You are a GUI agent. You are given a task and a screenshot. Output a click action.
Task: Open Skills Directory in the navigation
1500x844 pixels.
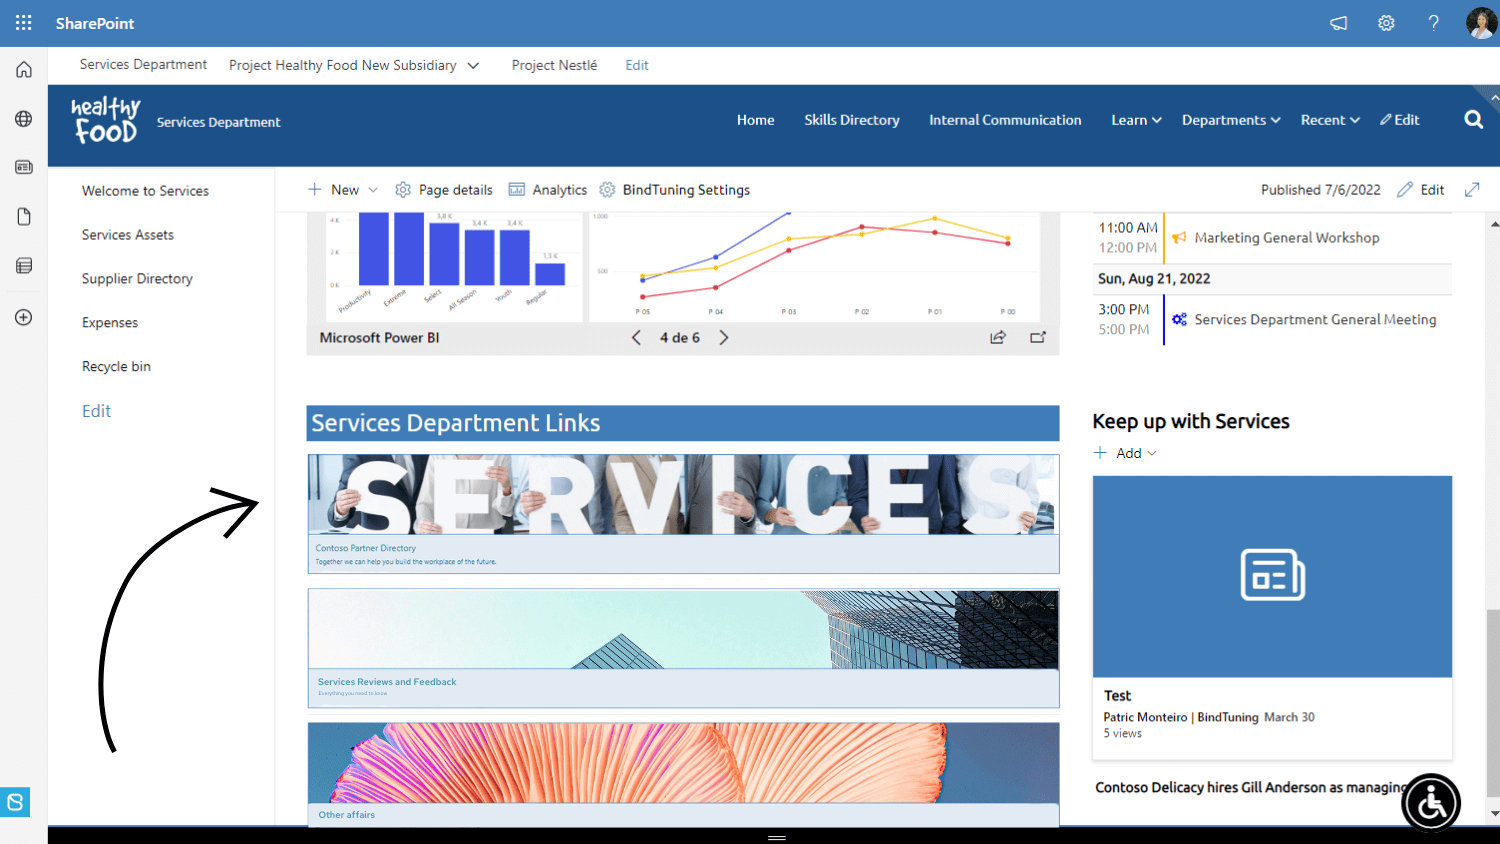tap(852, 120)
